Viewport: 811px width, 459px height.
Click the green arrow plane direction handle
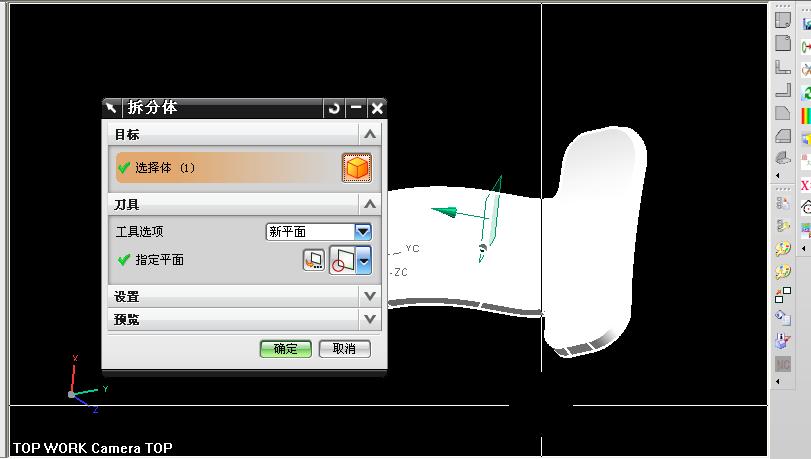pyautogui.click(x=445, y=211)
